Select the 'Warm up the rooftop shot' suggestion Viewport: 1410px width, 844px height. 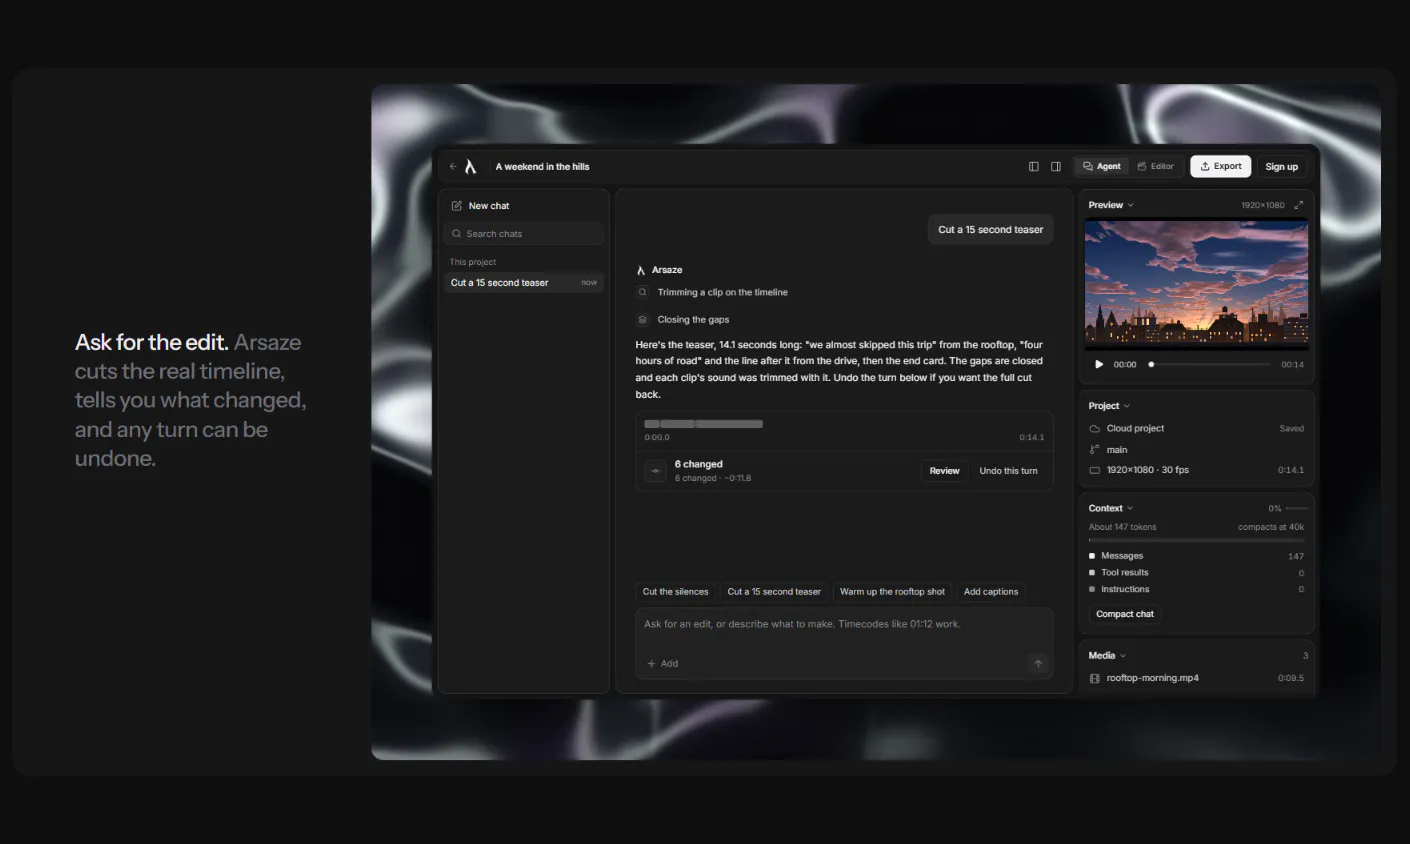pos(892,592)
